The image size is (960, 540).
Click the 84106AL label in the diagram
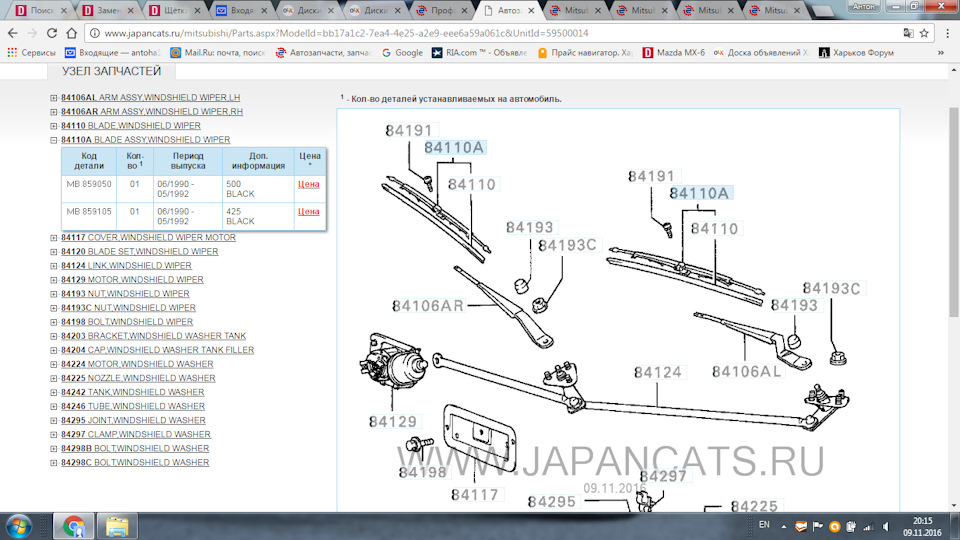tap(746, 372)
